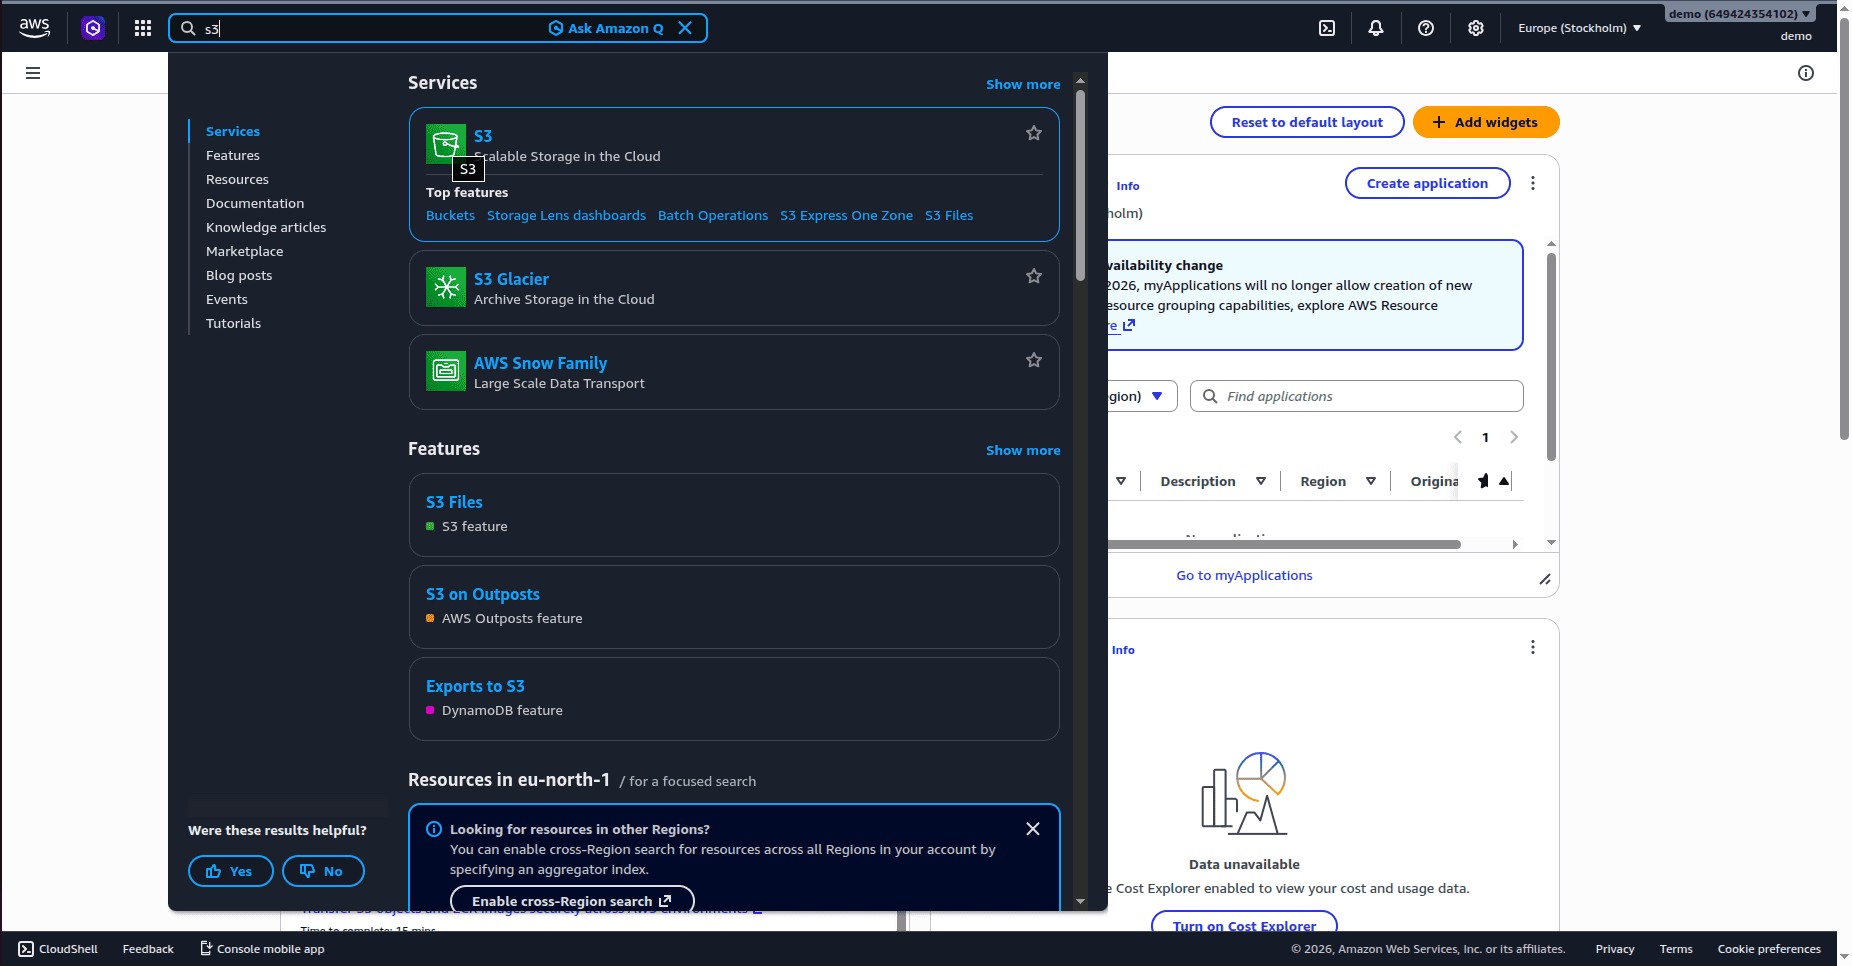The width and height of the screenshot is (1852, 966).
Task: Favorite AWS Snow Family star
Action: [1034, 360]
